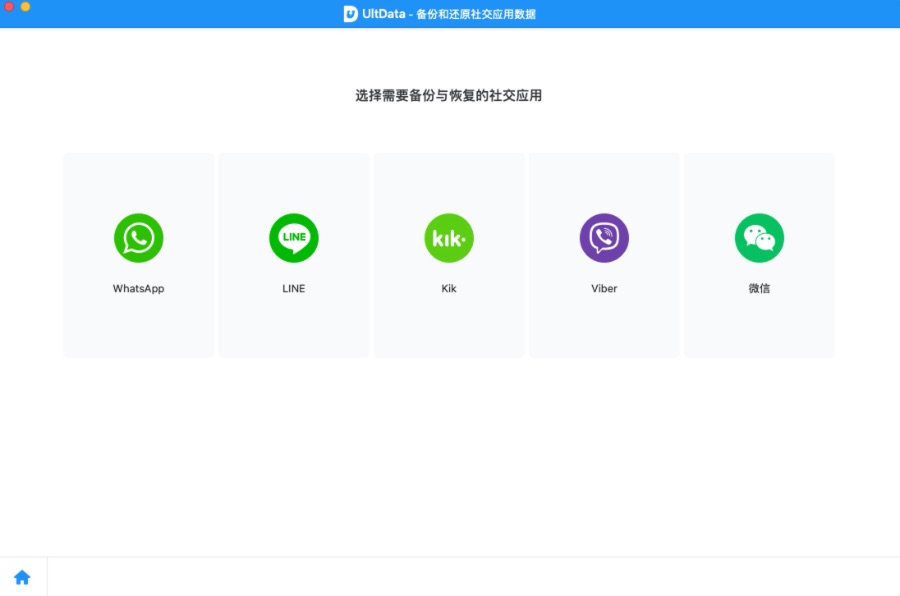Click the UltData logo in title bar
The height and width of the screenshot is (596, 900).
(350, 14)
